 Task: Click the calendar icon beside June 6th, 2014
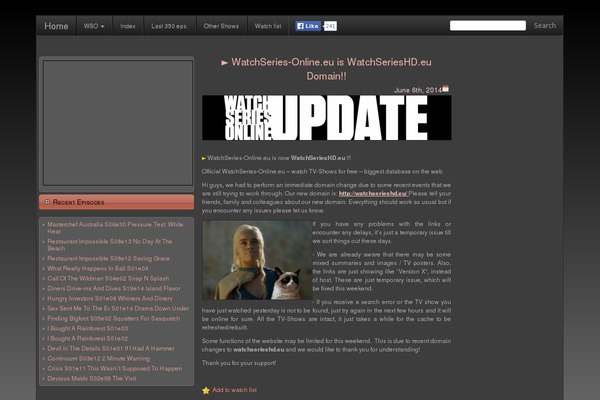pos(445,88)
